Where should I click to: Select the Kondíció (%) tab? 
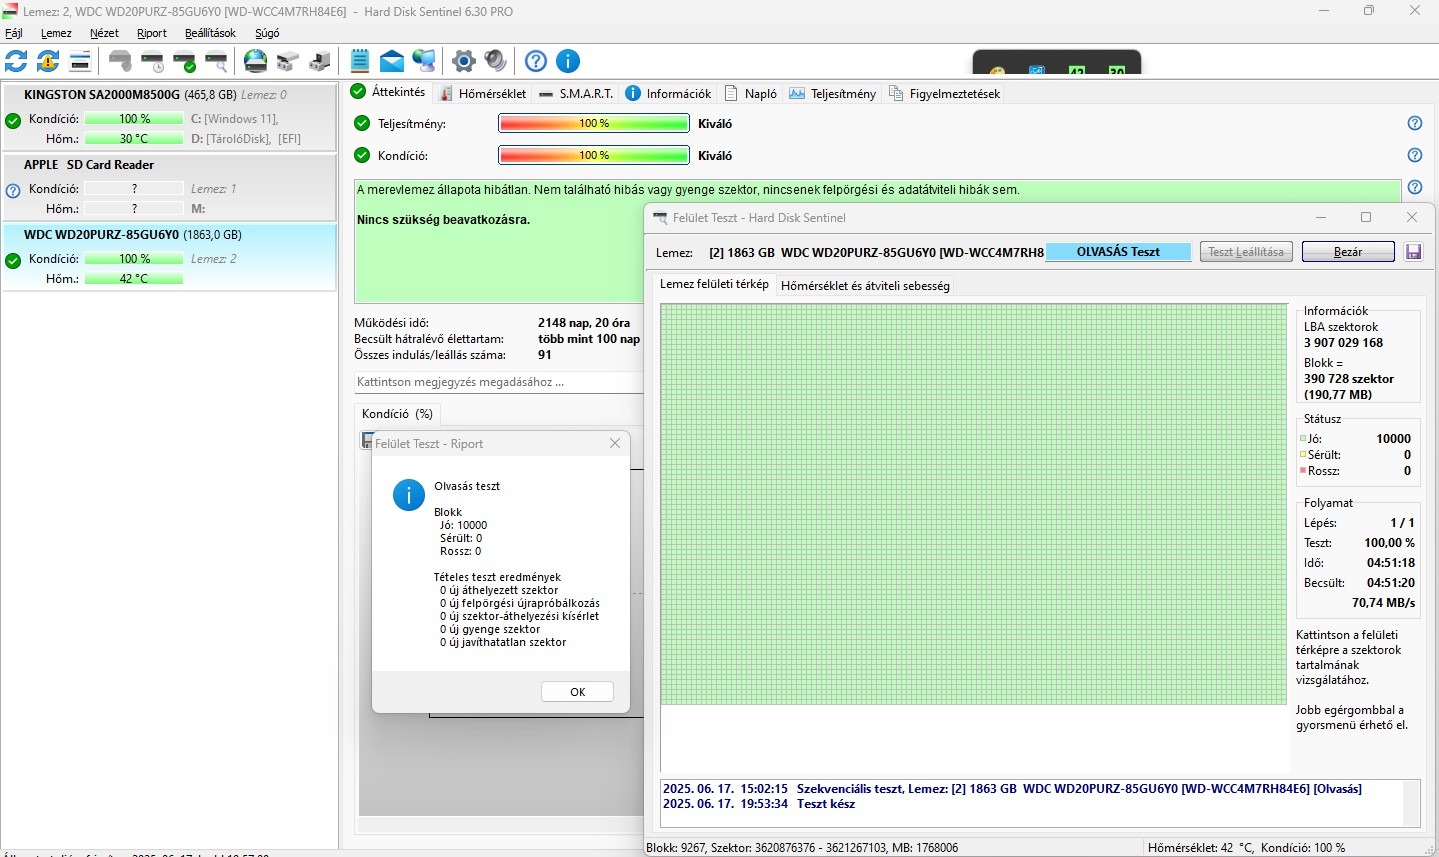397,414
